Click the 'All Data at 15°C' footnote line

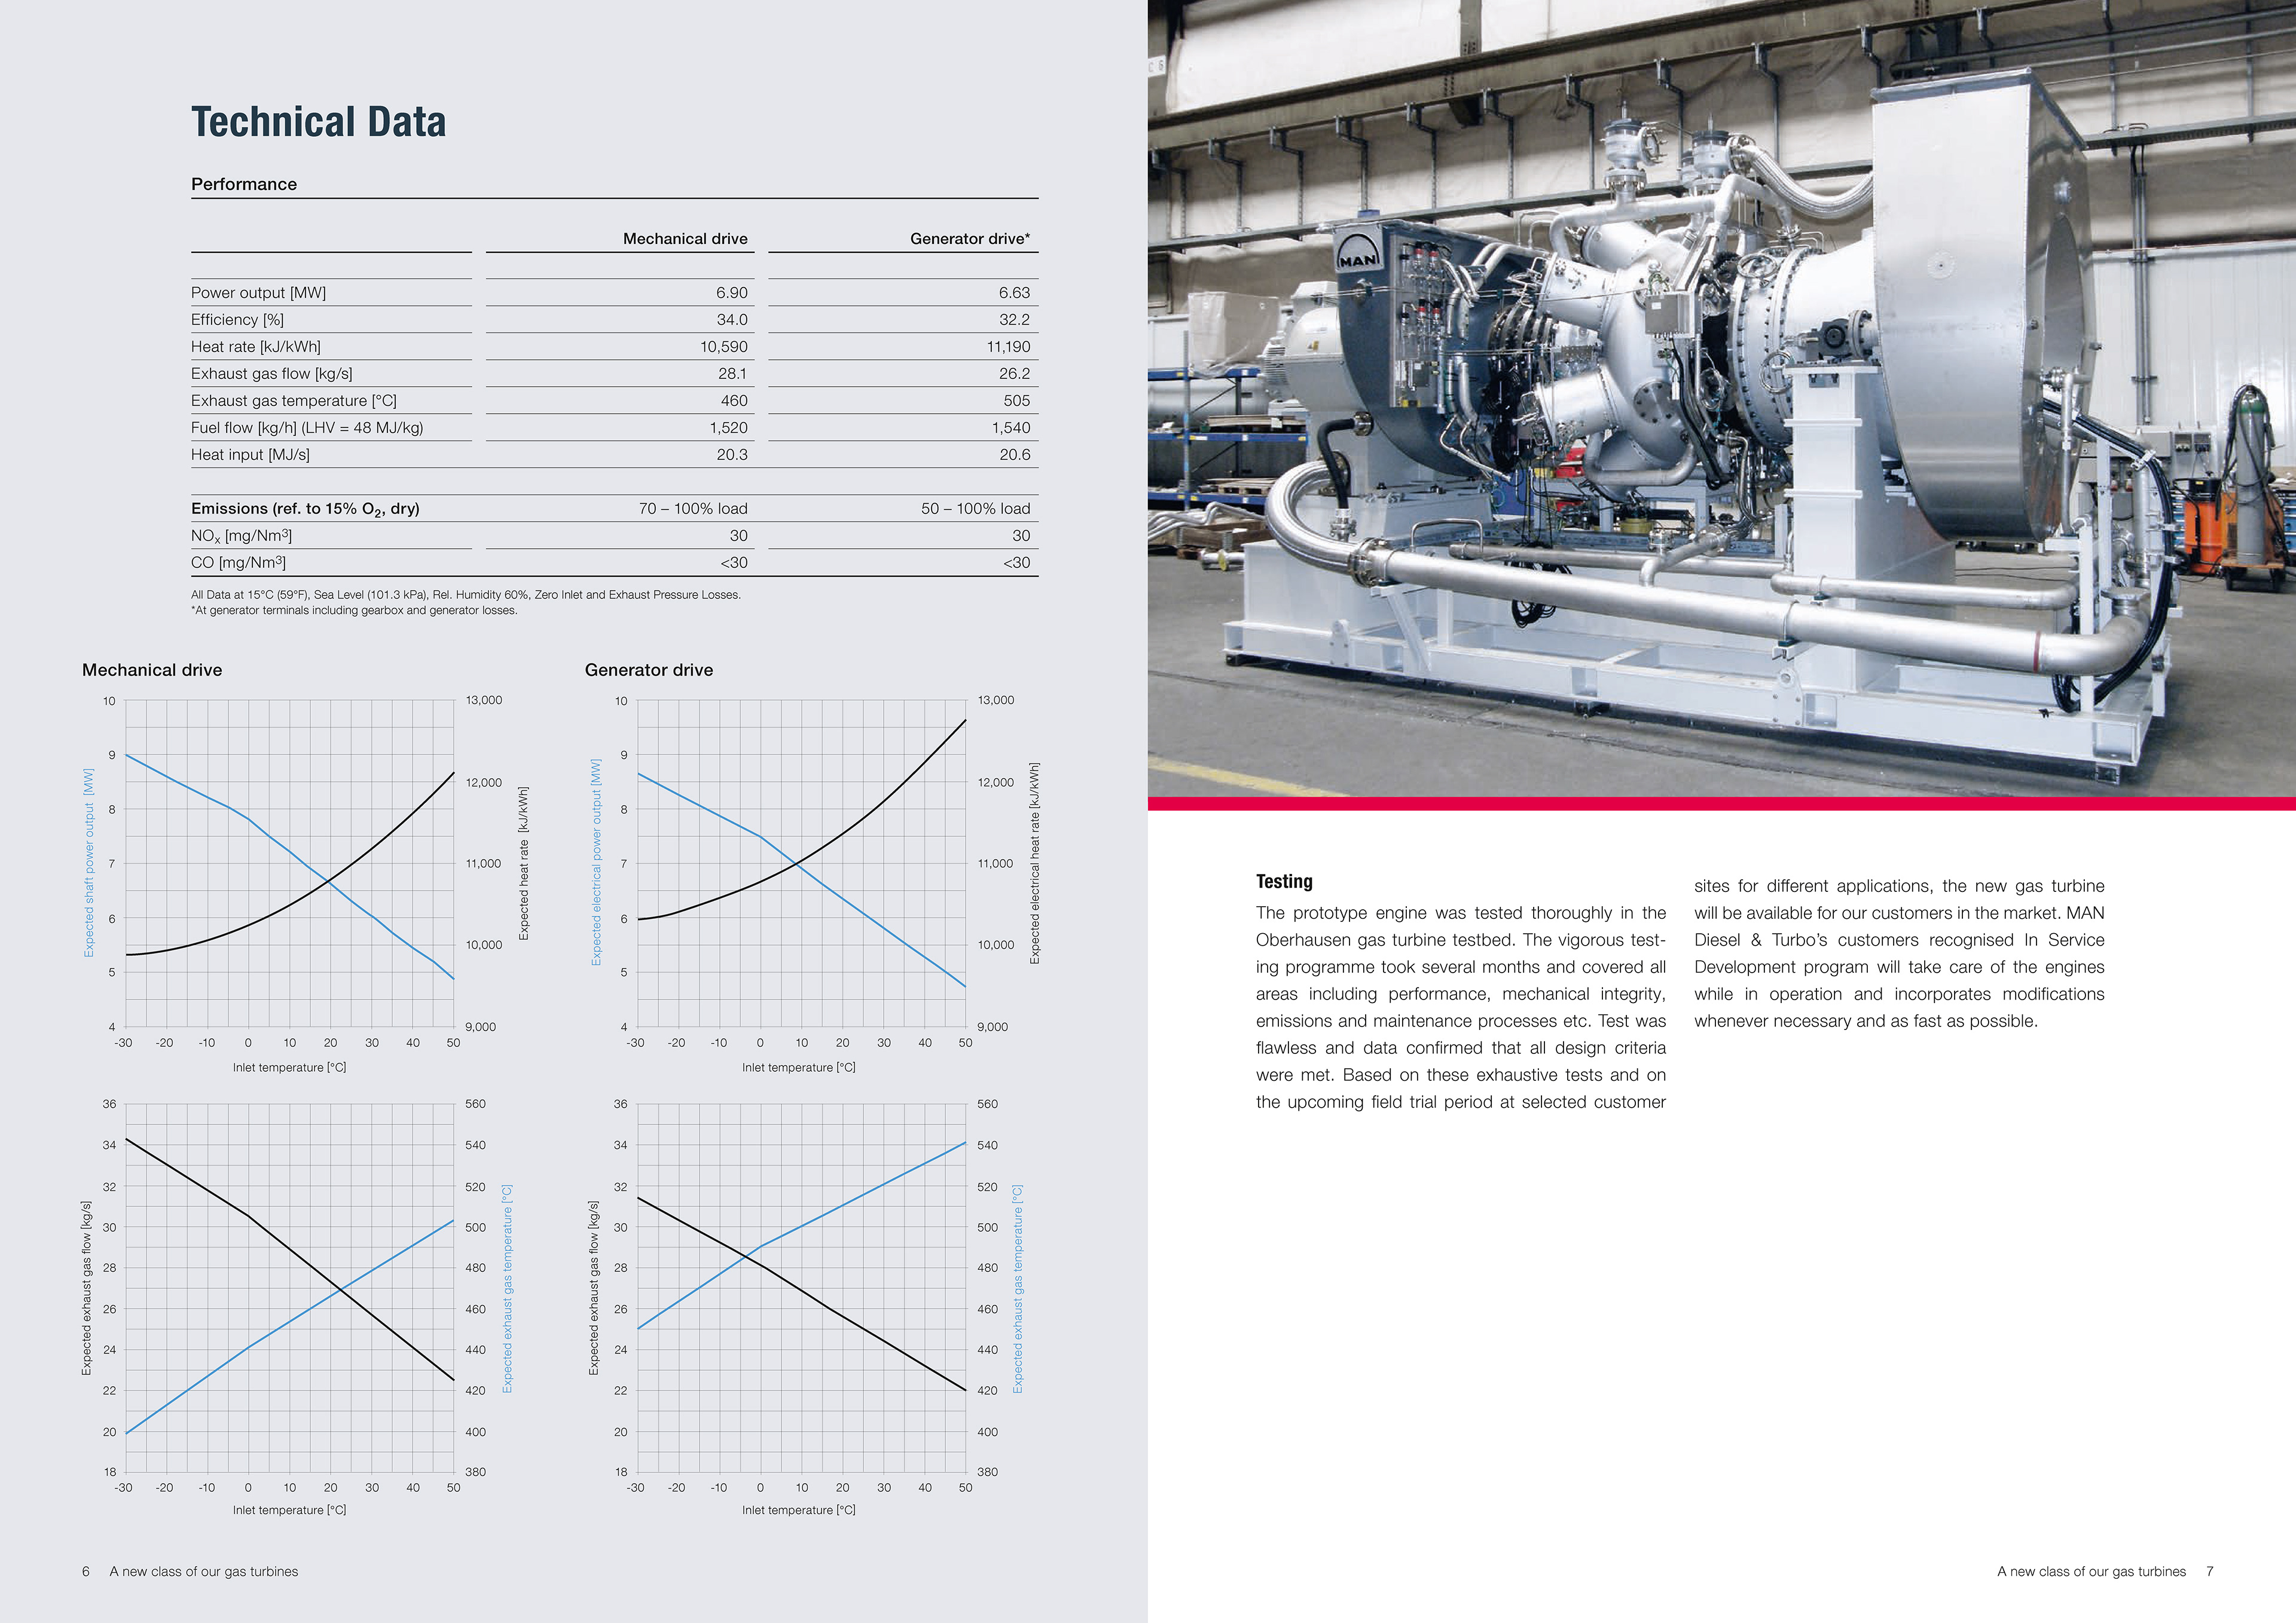(466, 595)
